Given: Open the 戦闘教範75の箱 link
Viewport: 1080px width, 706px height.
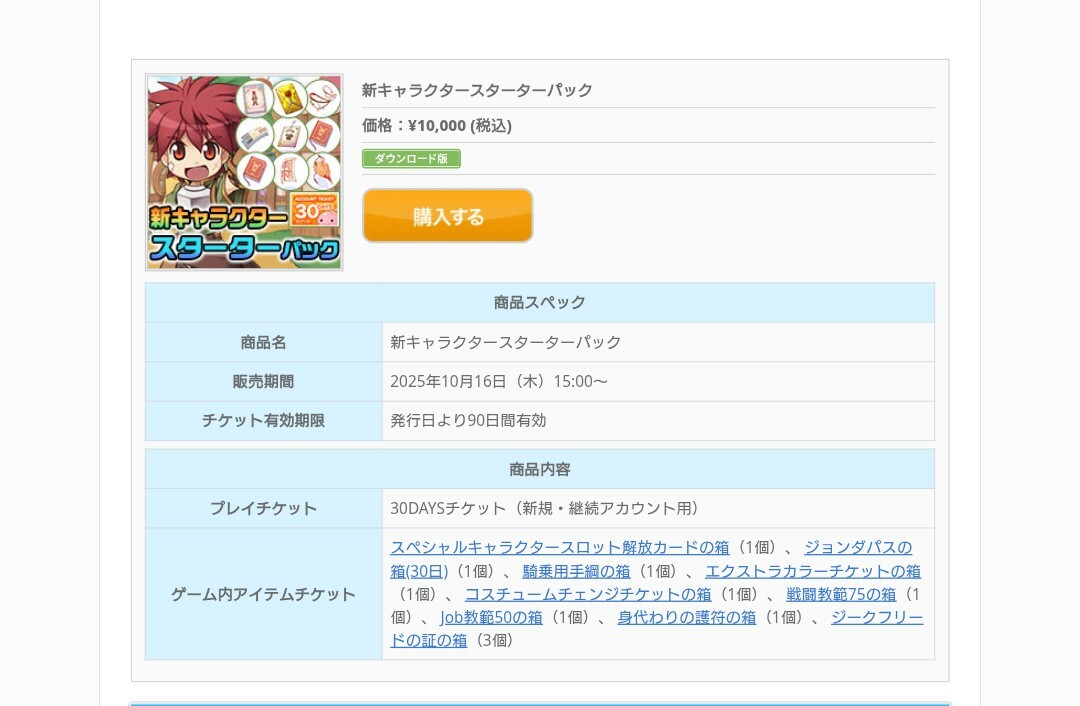Looking at the screenshot, I should (841, 594).
